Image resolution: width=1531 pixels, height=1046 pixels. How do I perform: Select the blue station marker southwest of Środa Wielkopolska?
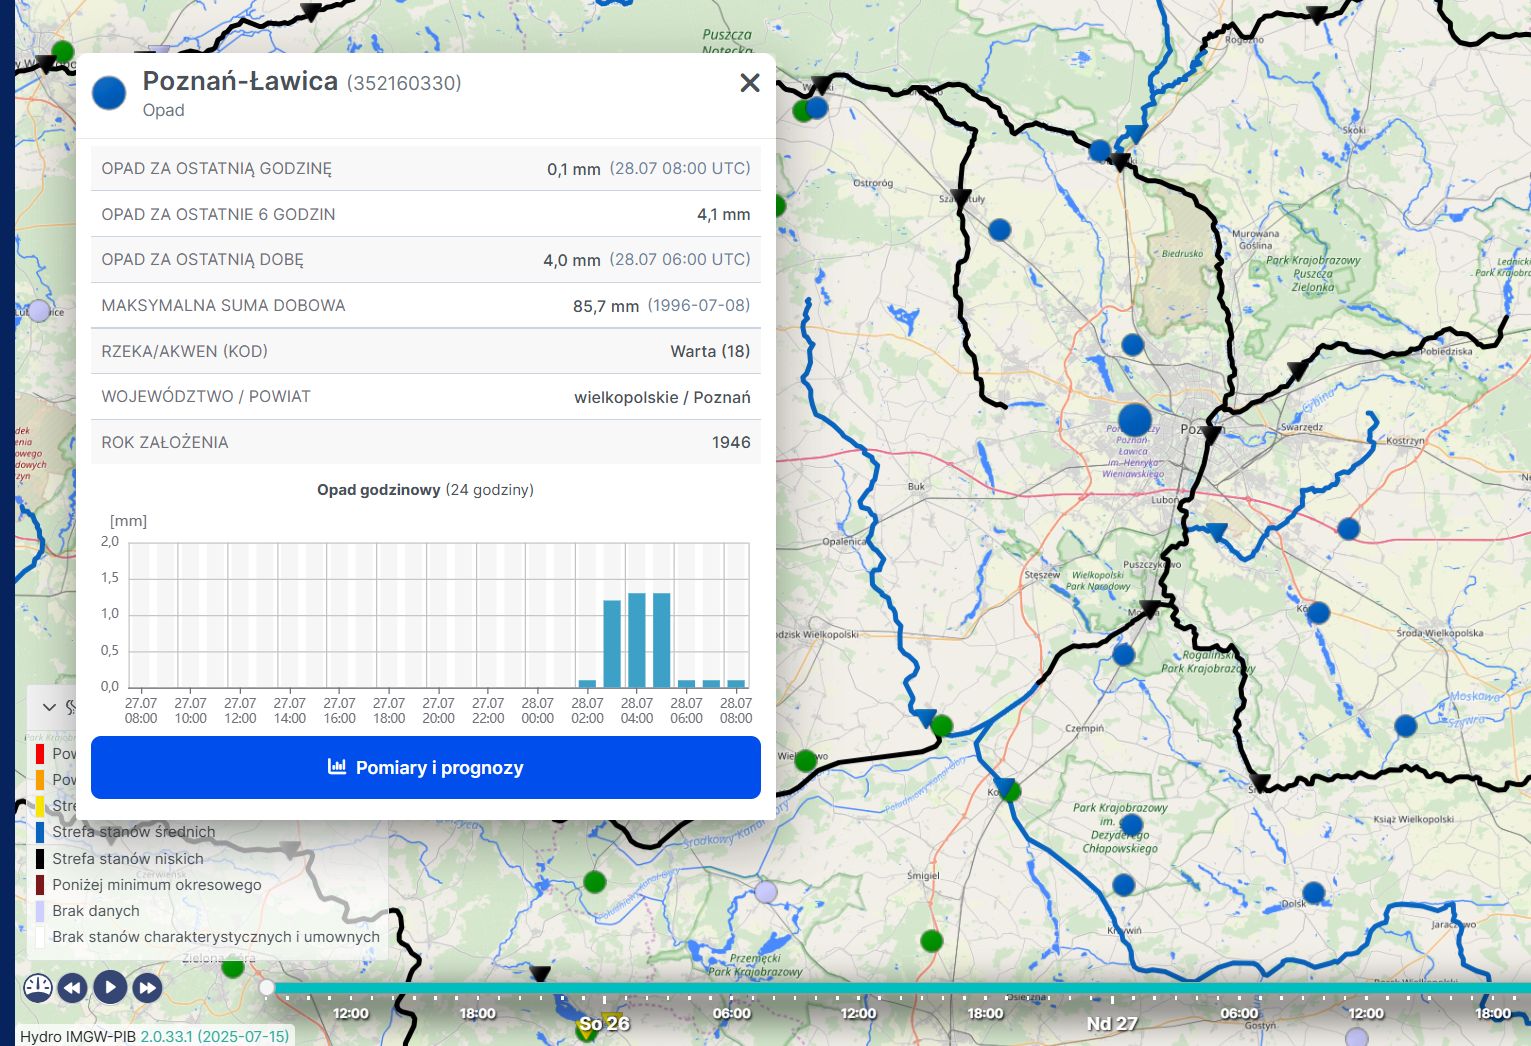[x=1405, y=726]
